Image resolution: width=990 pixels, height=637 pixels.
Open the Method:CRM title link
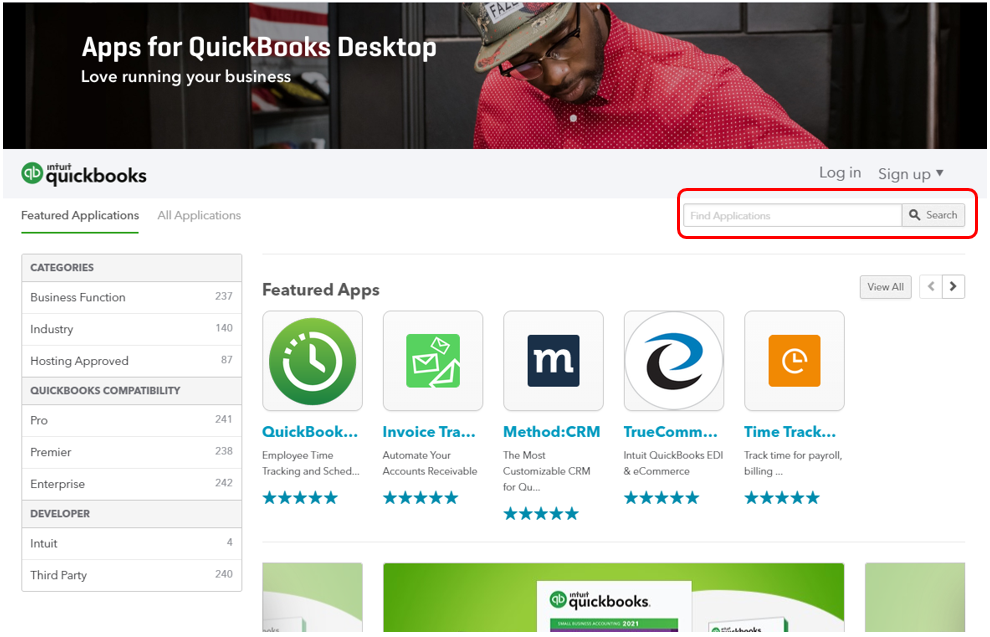[551, 432]
